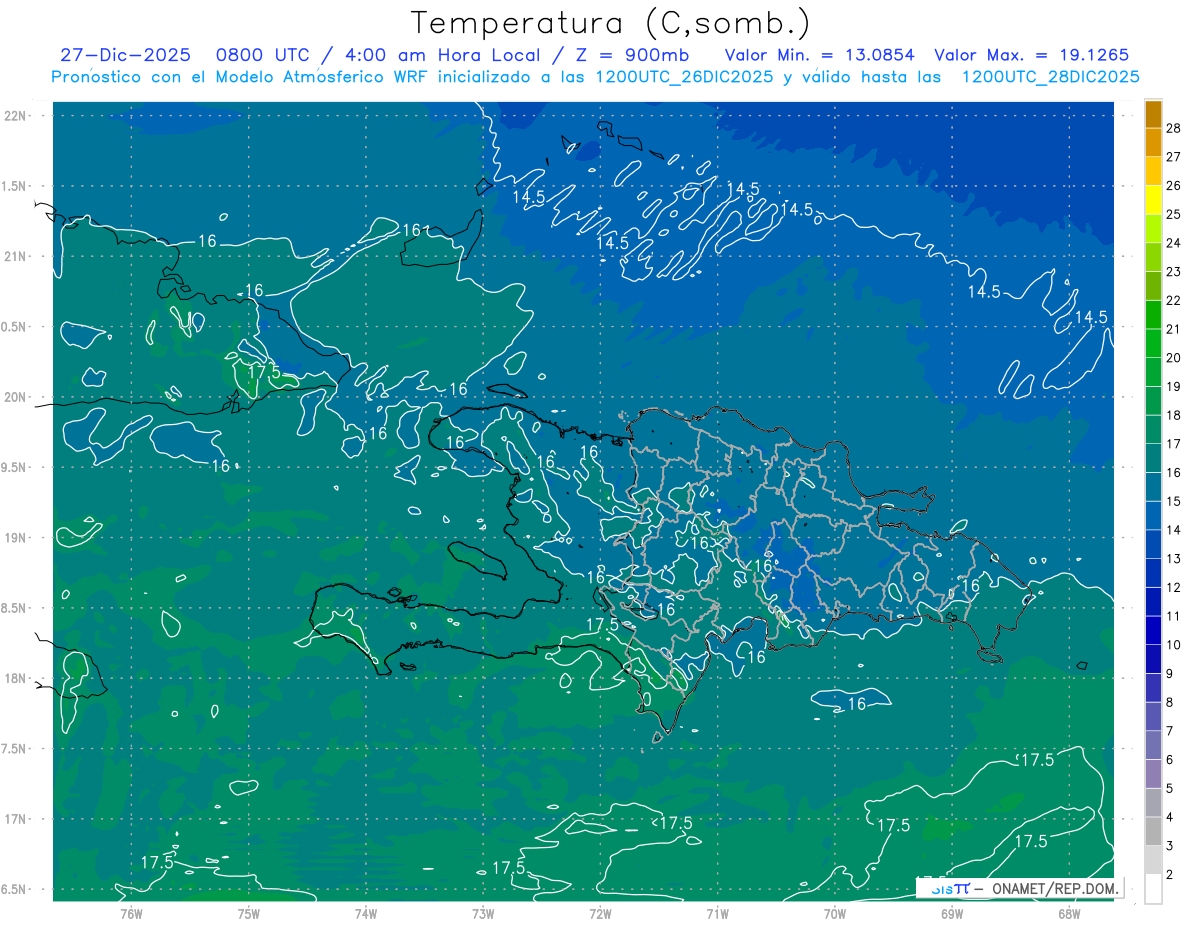Click the '20' color legend label
1200x927 pixels.
tap(1174, 358)
